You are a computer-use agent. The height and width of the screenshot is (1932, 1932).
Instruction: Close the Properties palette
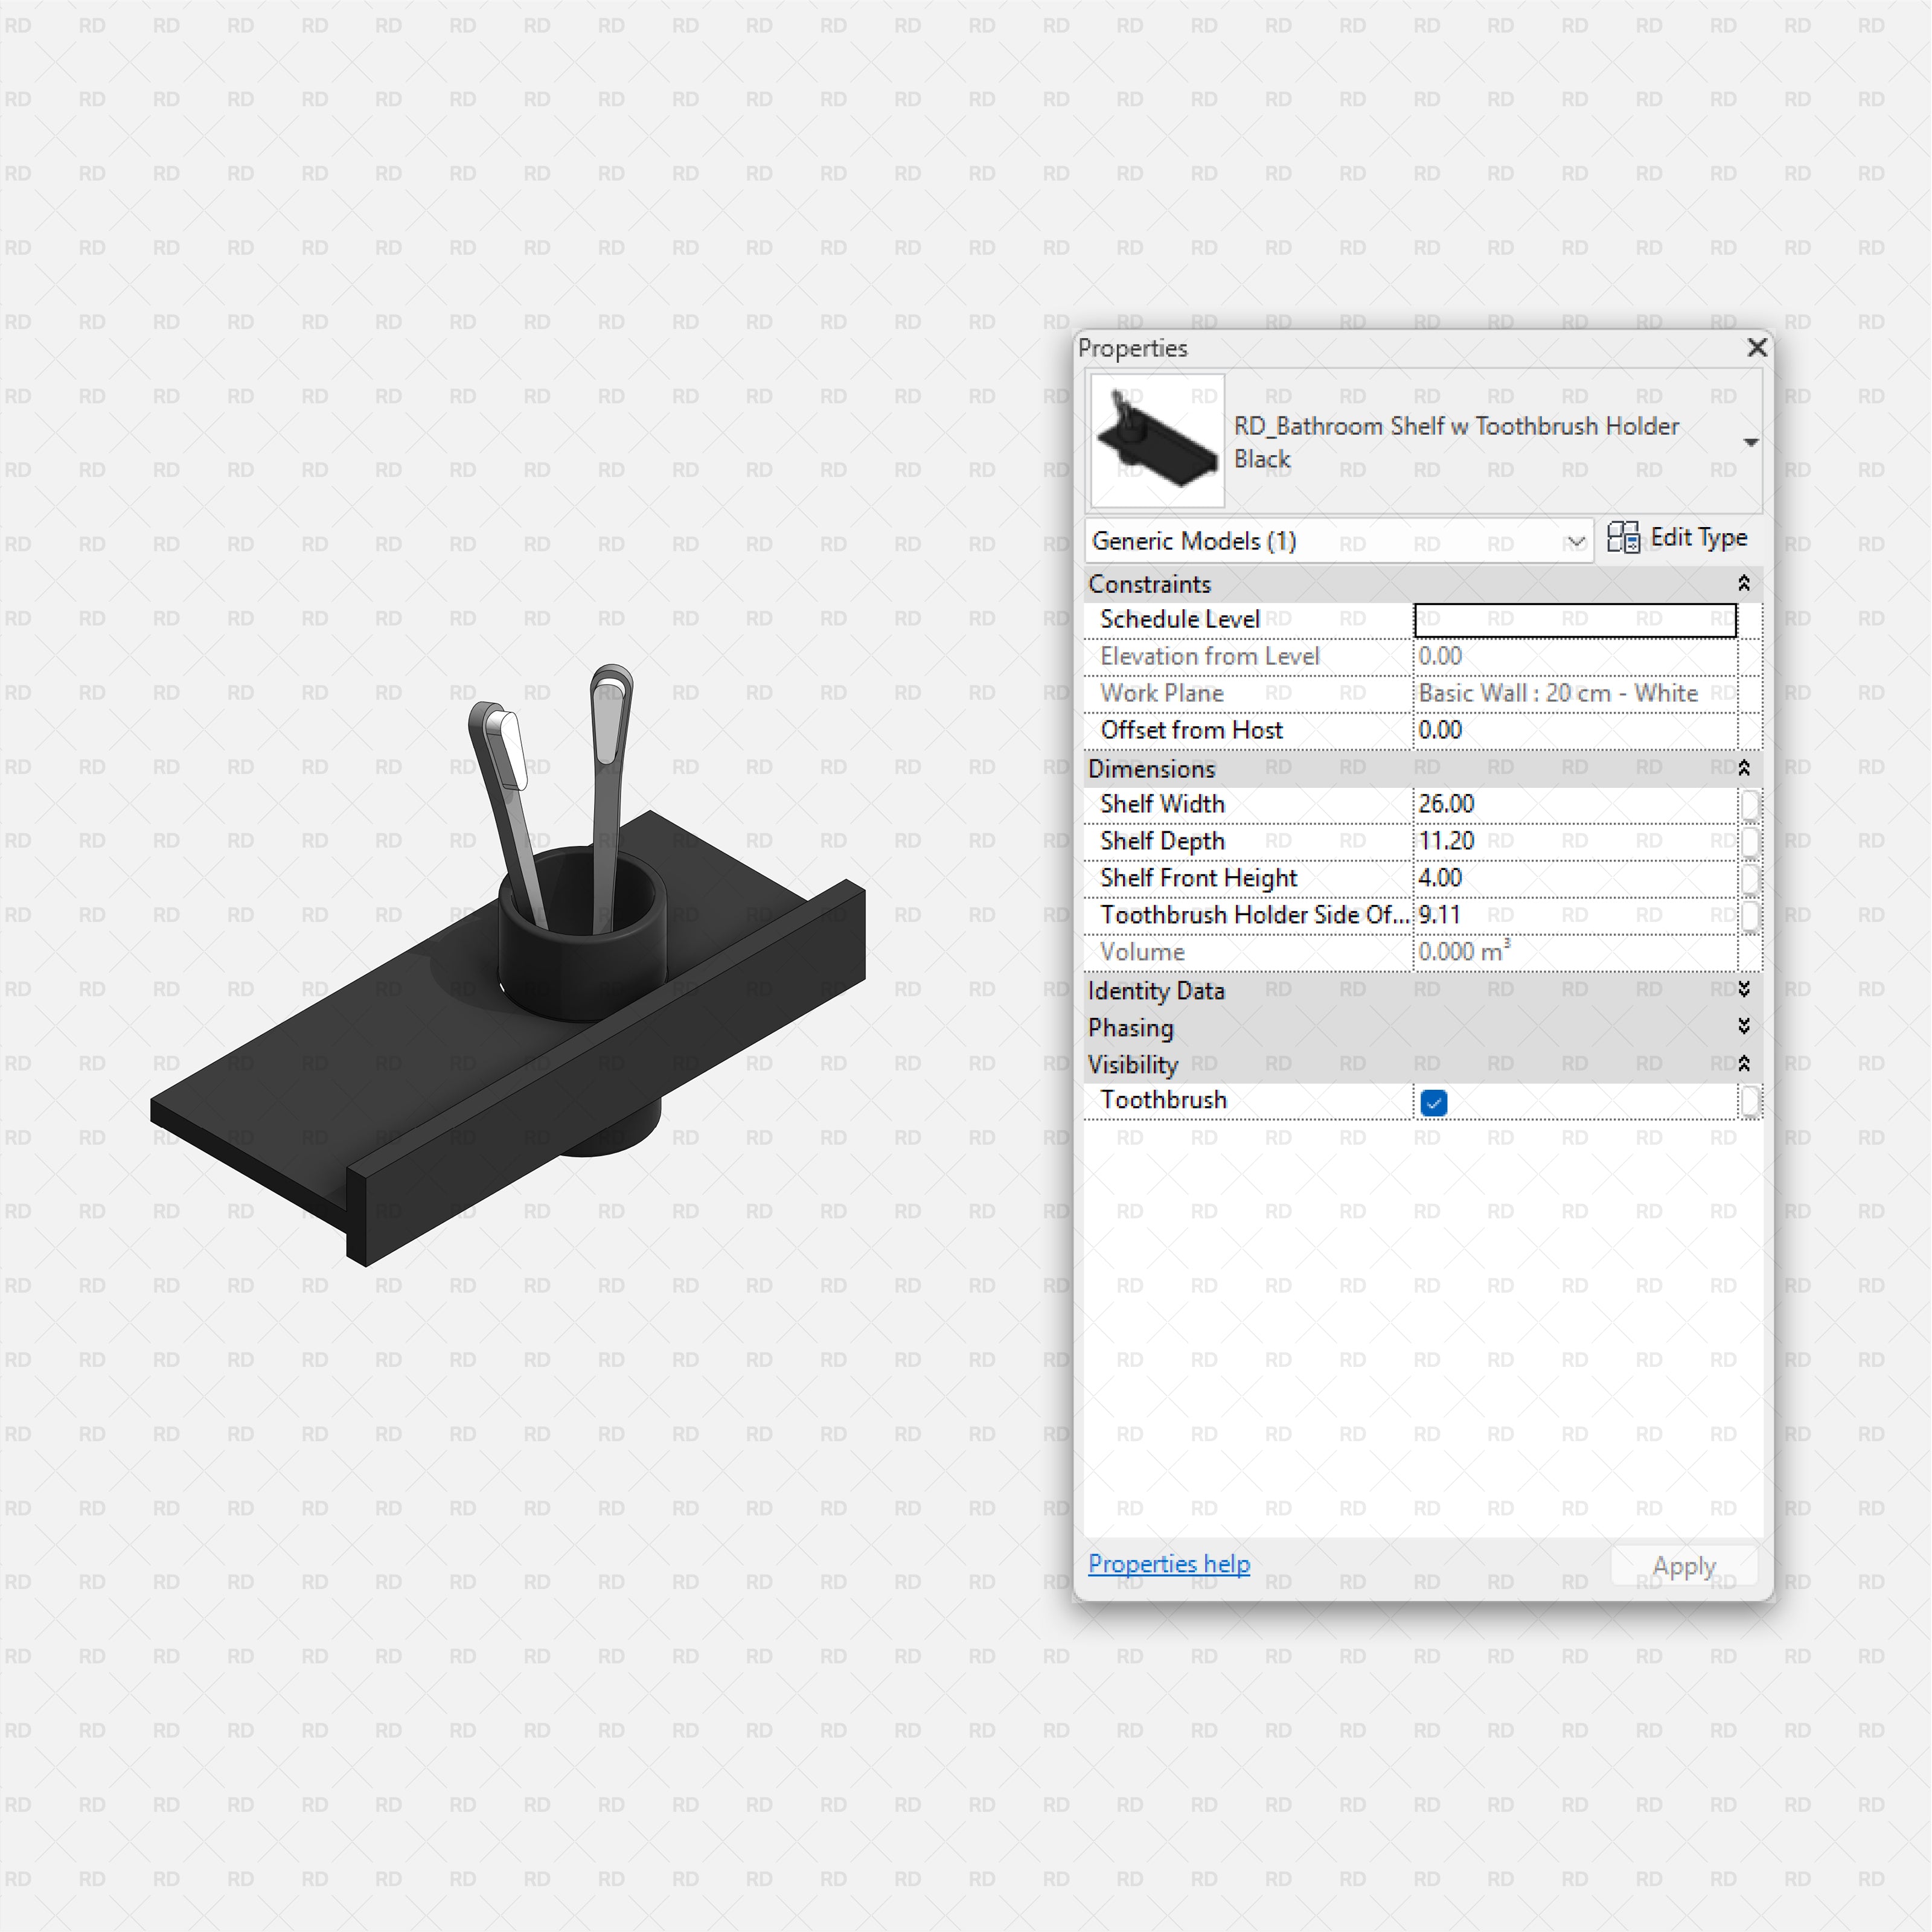coord(1757,348)
